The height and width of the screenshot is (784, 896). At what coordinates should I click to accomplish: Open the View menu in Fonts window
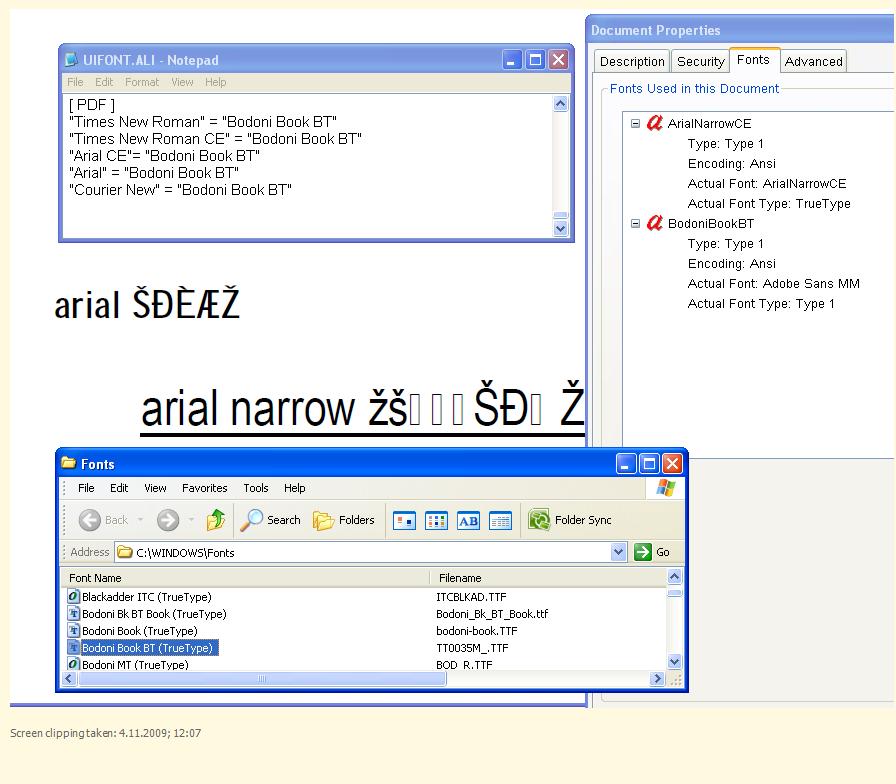tap(155, 488)
